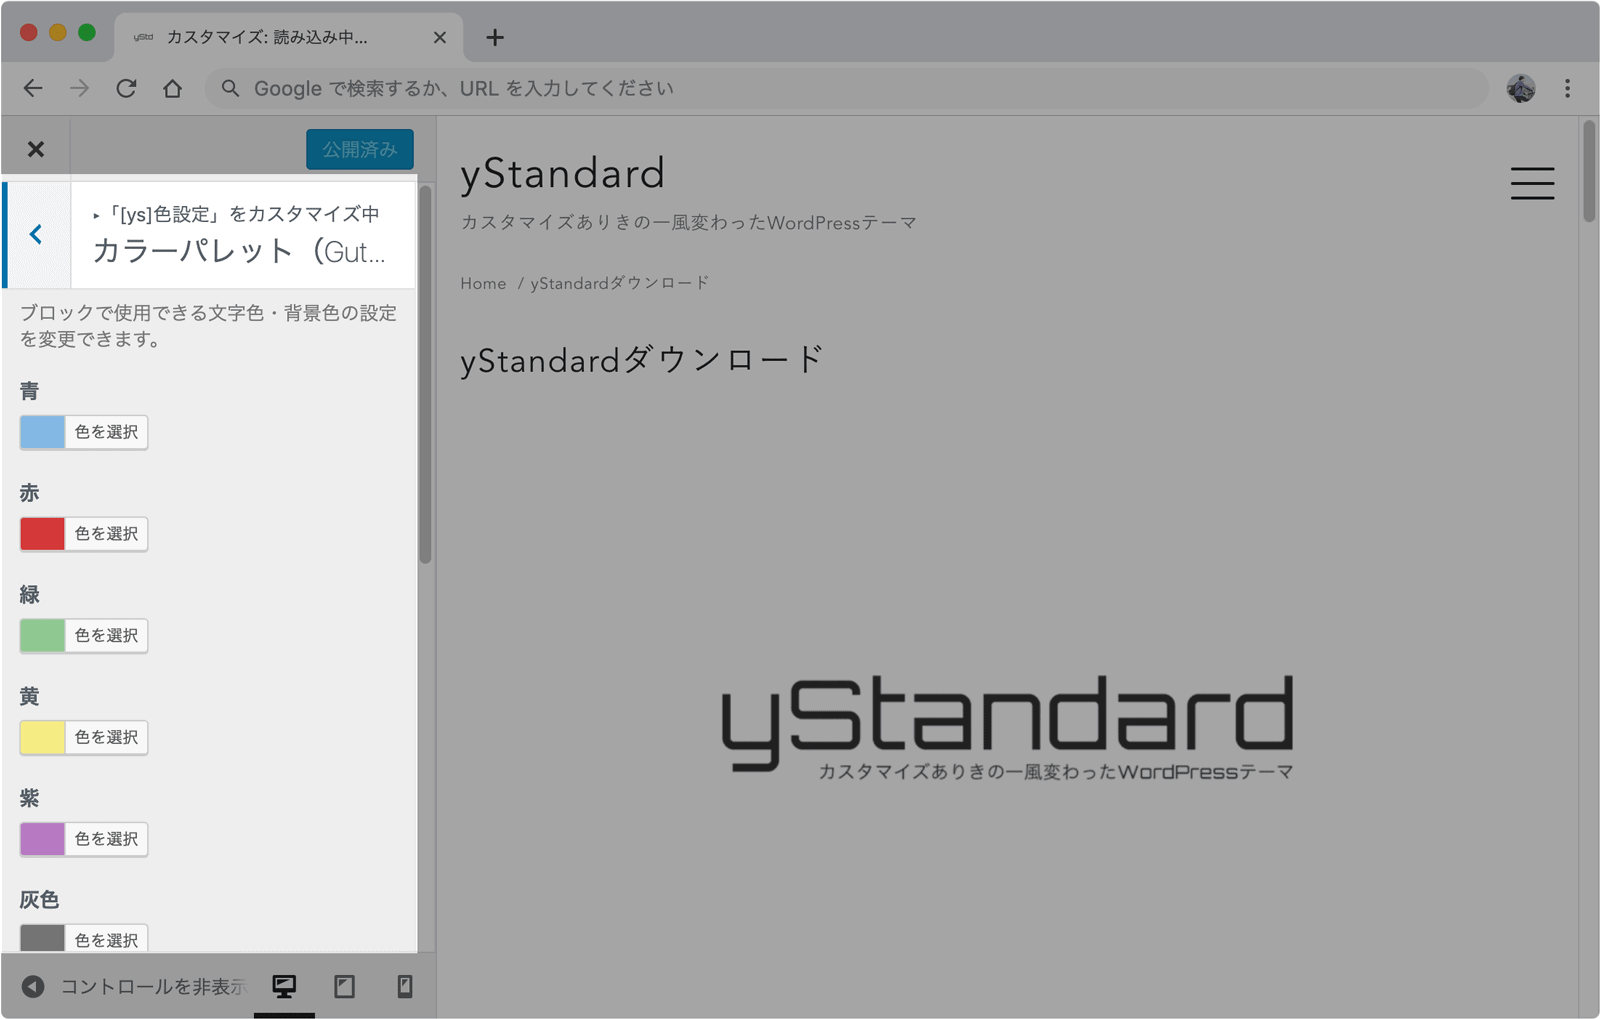The width and height of the screenshot is (1600, 1019).
Task: Click the browser forward arrow
Action: click(79, 88)
